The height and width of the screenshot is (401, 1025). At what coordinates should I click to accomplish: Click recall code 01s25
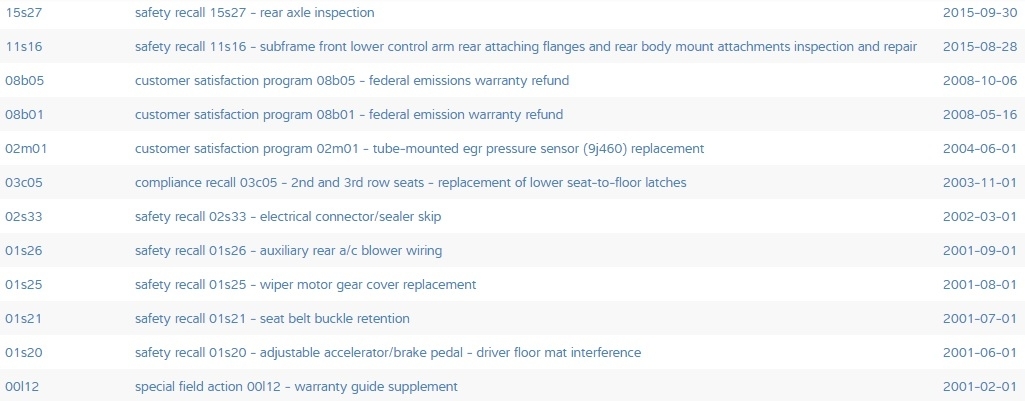(x=23, y=285)
